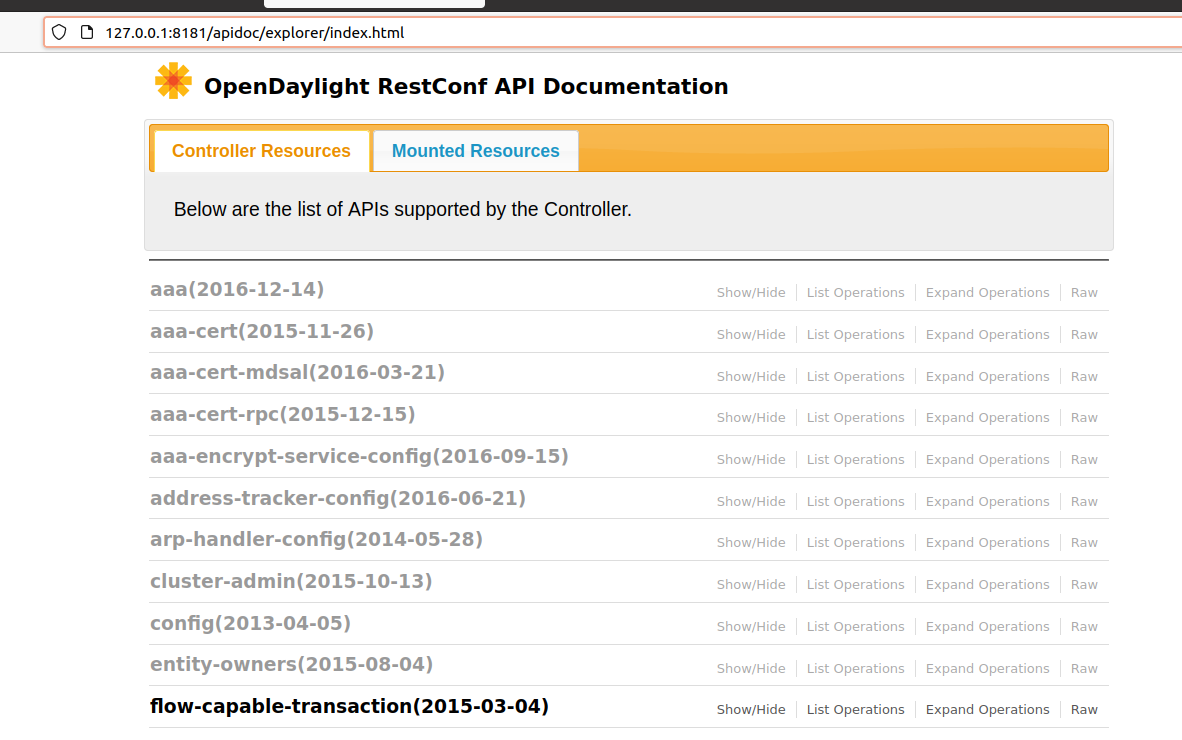Open the aaa-cert-rpc(2015-12-15) heading
The height and width of the screenshot is (740, 1182).
click(283, 414)
